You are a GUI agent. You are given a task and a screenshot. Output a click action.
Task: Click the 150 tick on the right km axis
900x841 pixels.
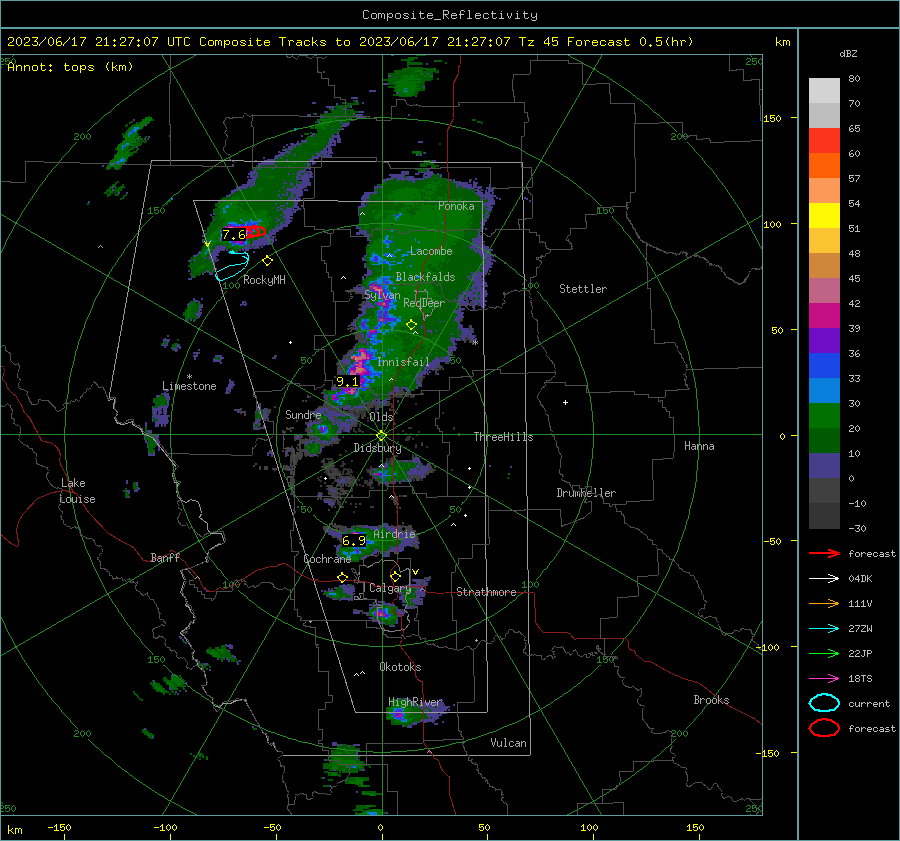coord(772,118)
